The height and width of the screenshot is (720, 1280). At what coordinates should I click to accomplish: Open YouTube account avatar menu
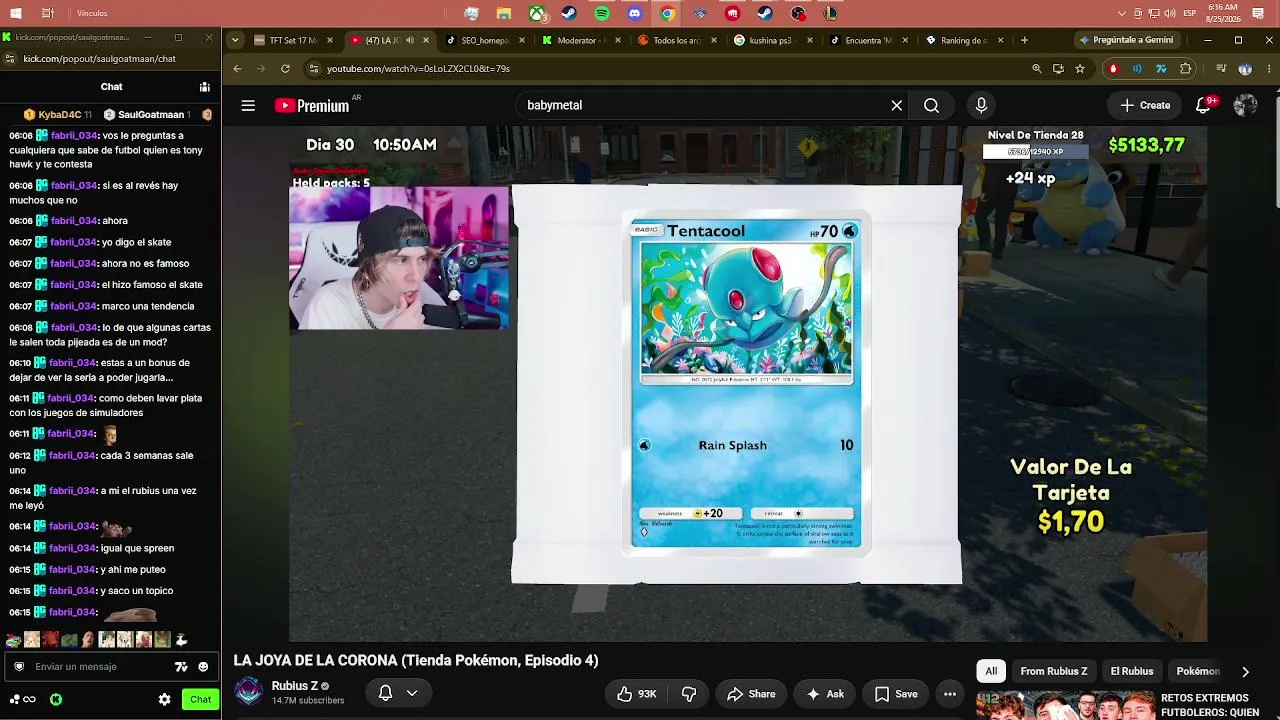coord(1245,105)
